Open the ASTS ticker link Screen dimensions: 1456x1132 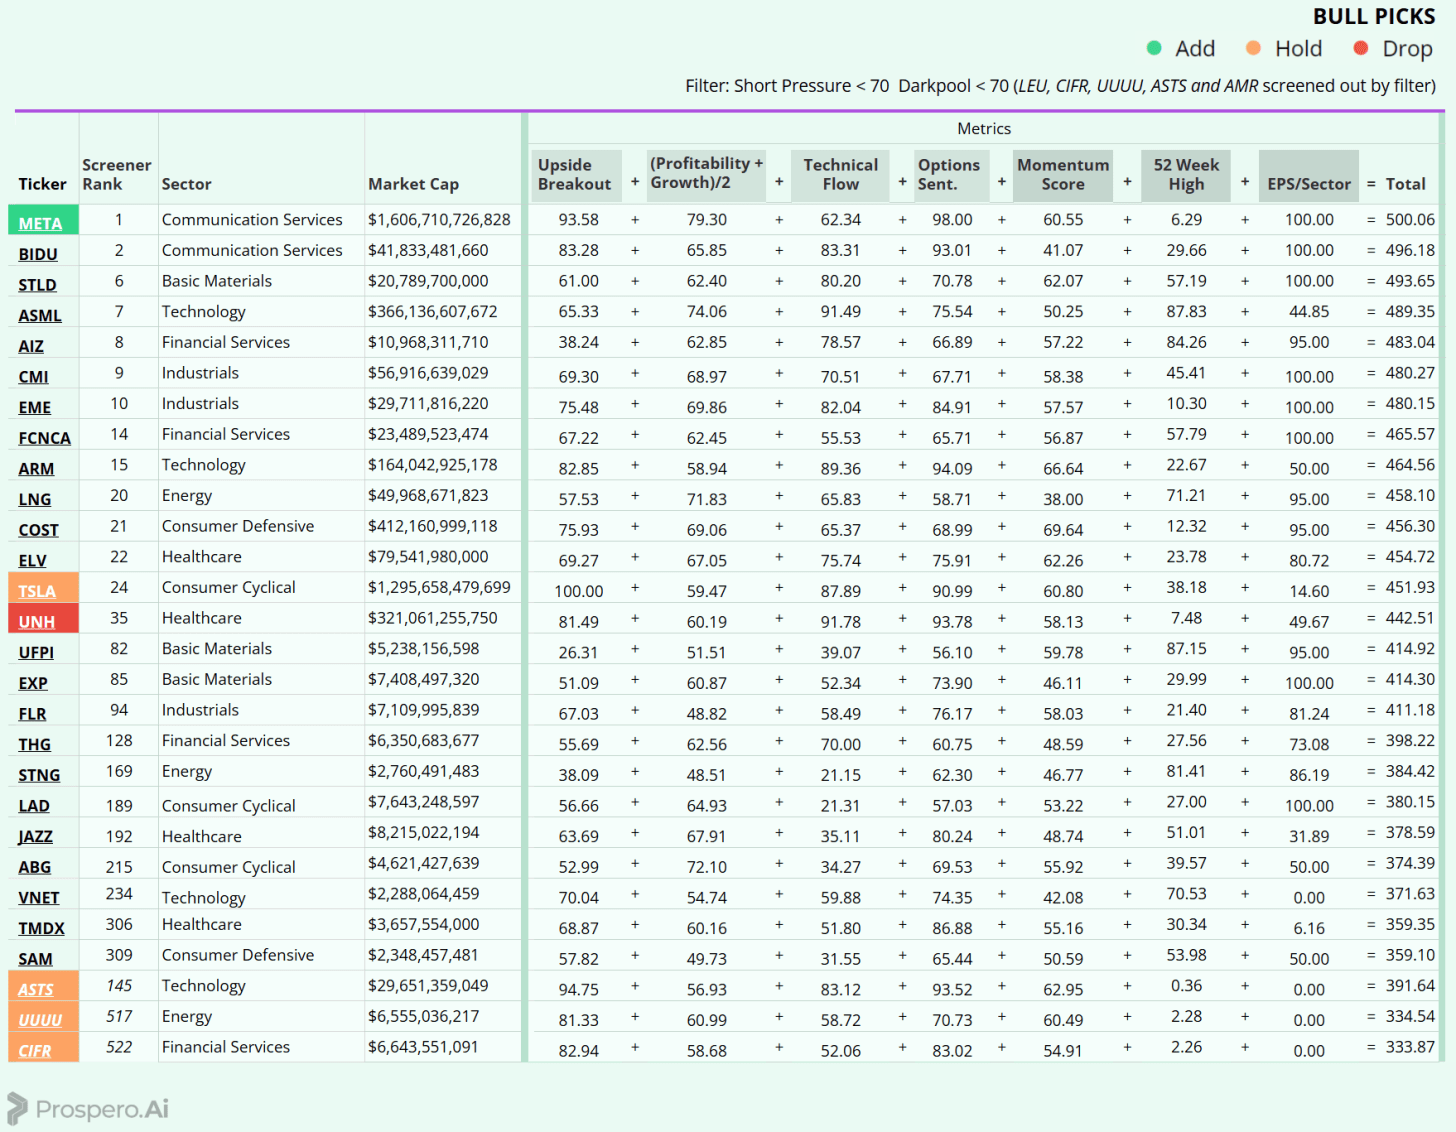coord(36,989)
